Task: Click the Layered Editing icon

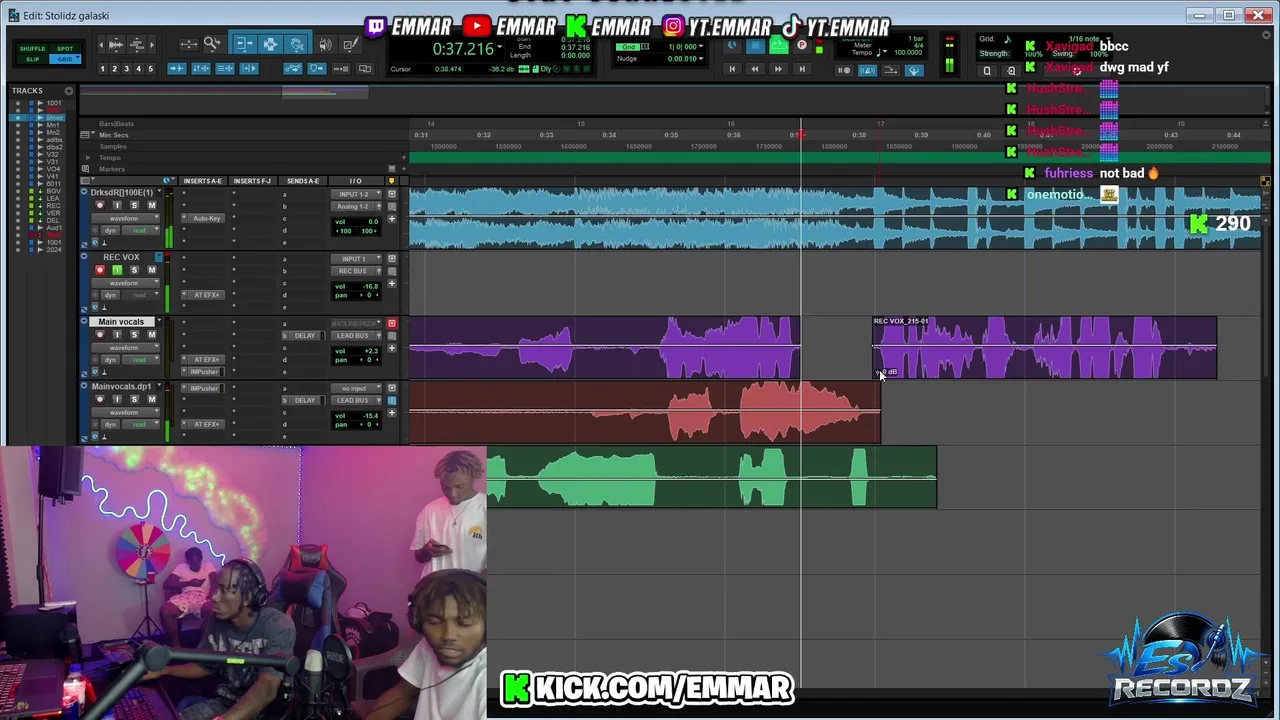Action: 365,69
